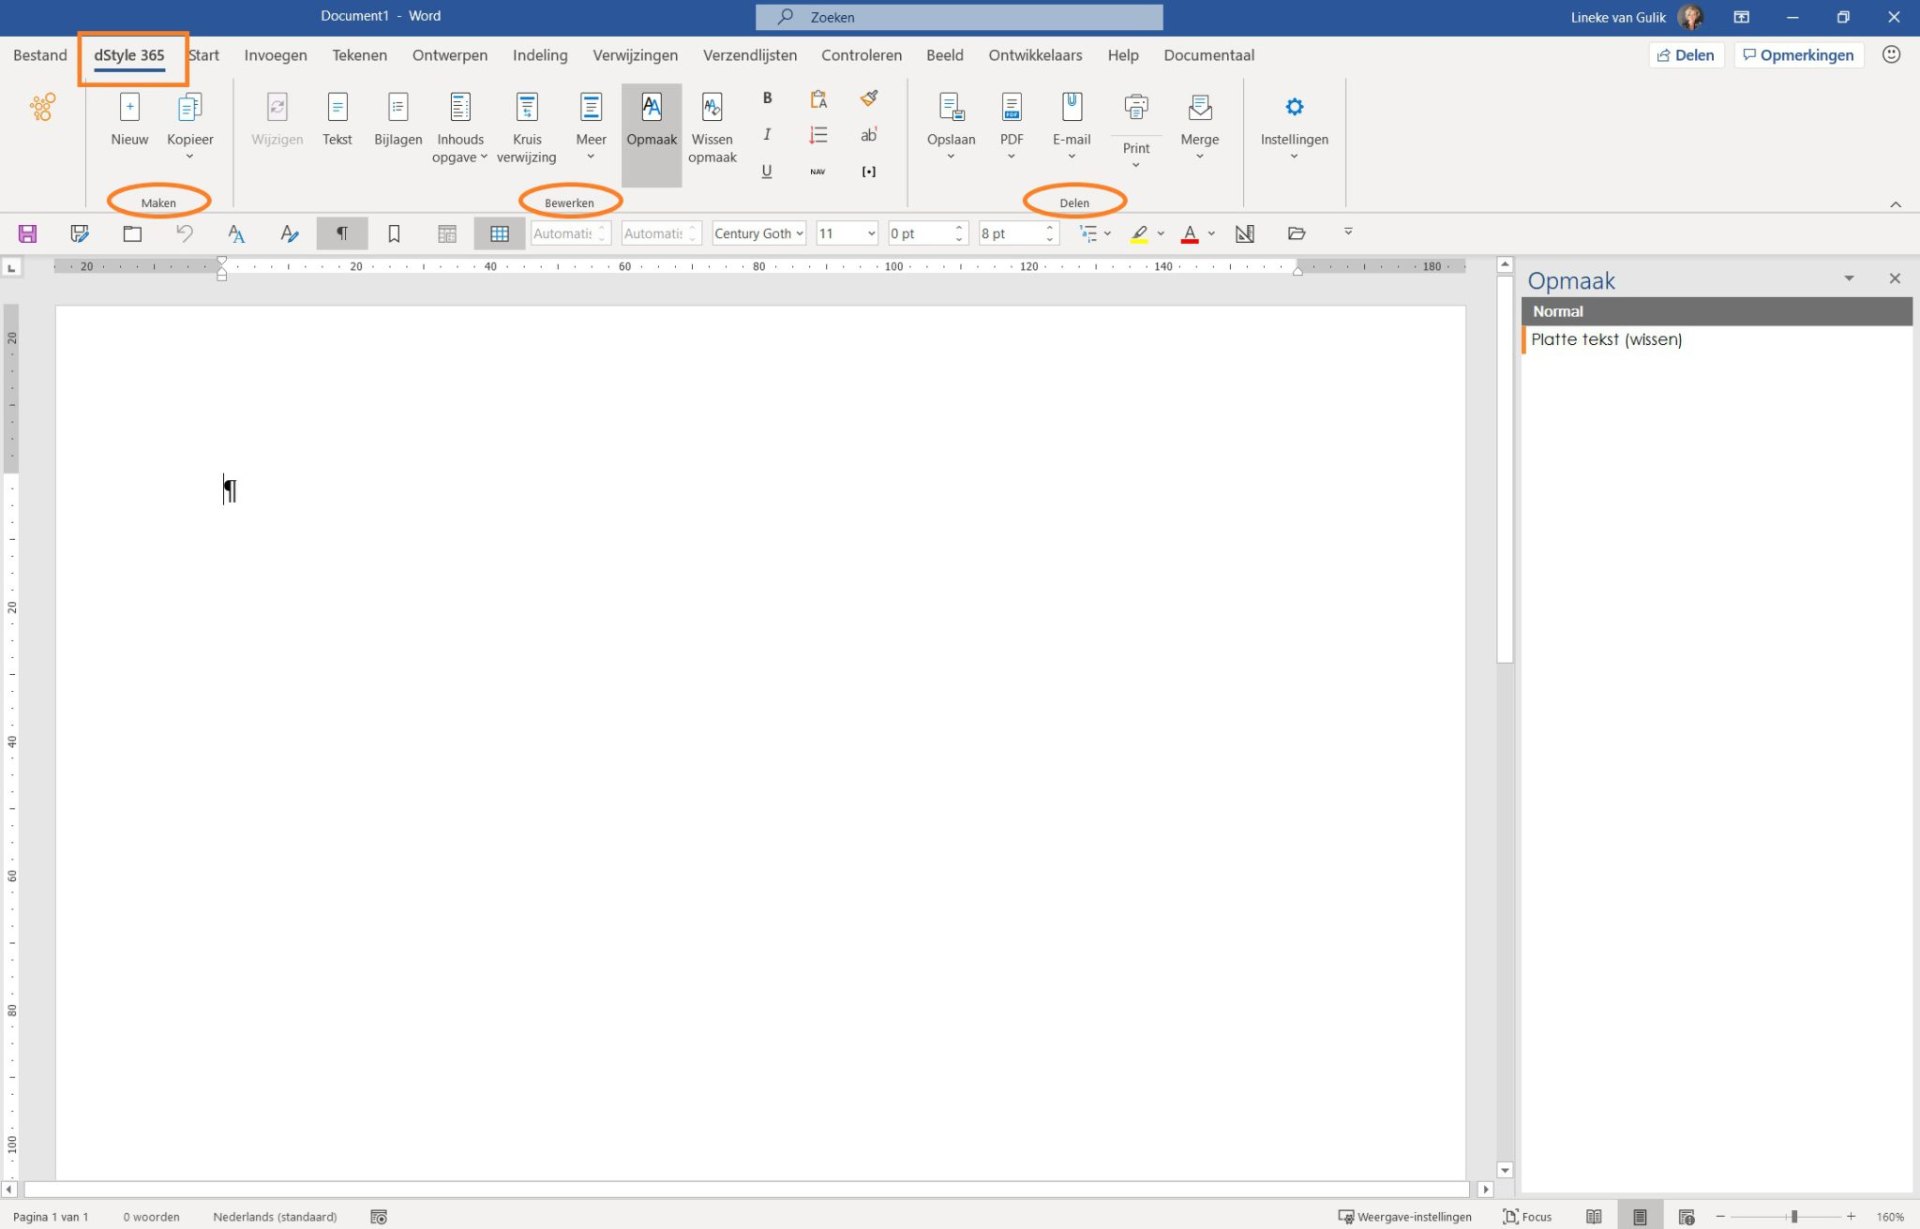Click the save-as disk with pencil icon

(x=80, y=234)
